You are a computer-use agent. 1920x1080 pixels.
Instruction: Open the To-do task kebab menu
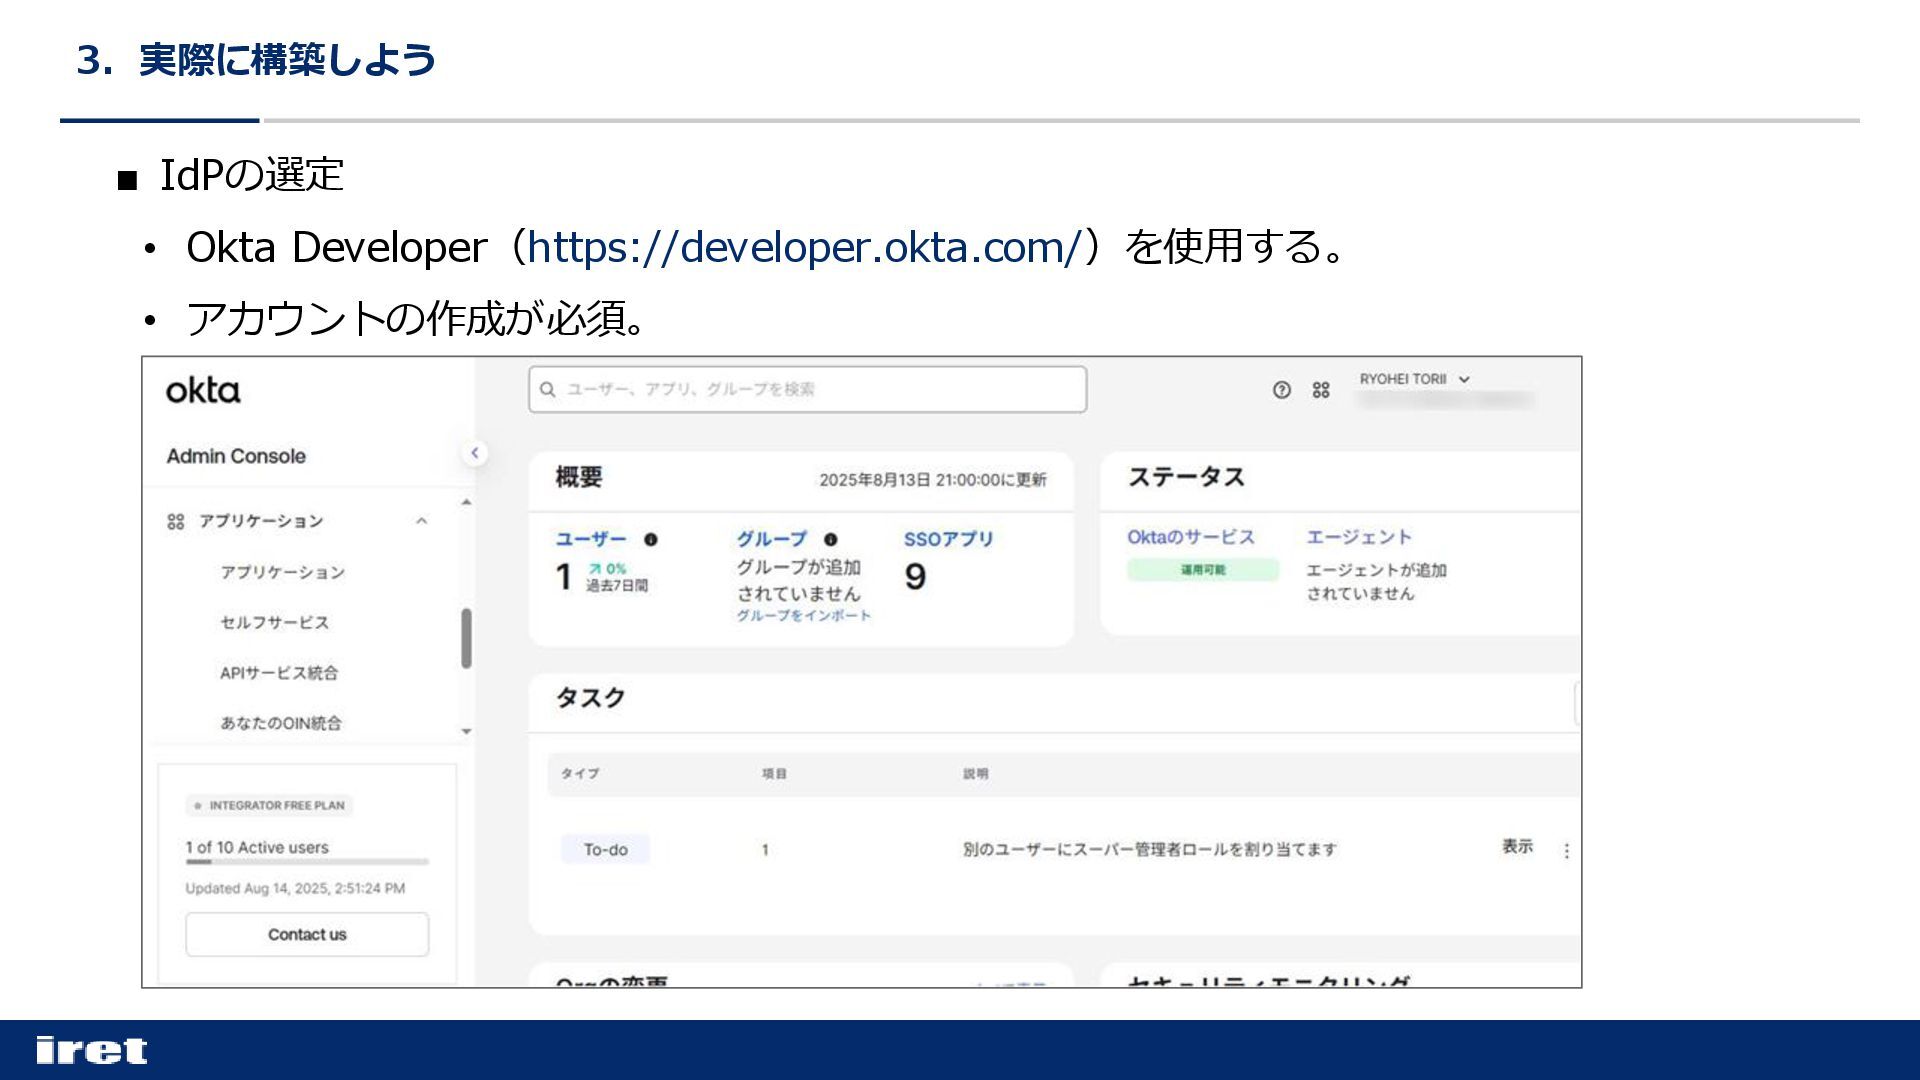point(1566,850)
